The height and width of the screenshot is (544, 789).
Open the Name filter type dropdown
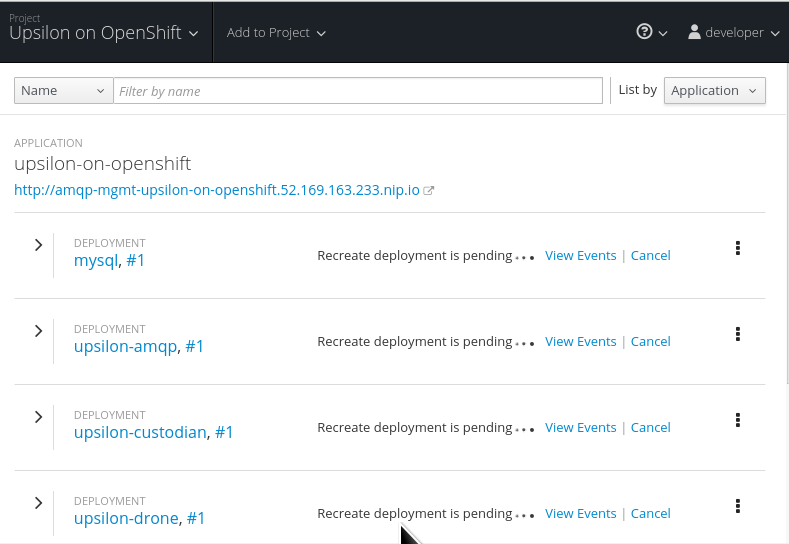click(x=63, y=91)
